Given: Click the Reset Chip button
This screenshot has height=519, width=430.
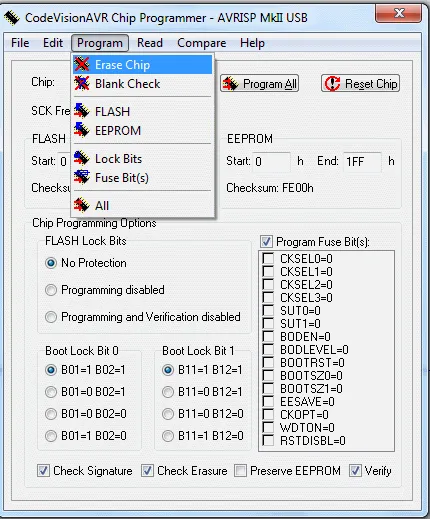Looking at the screenshot, I should pyautogui.click(x=360, y=83).
